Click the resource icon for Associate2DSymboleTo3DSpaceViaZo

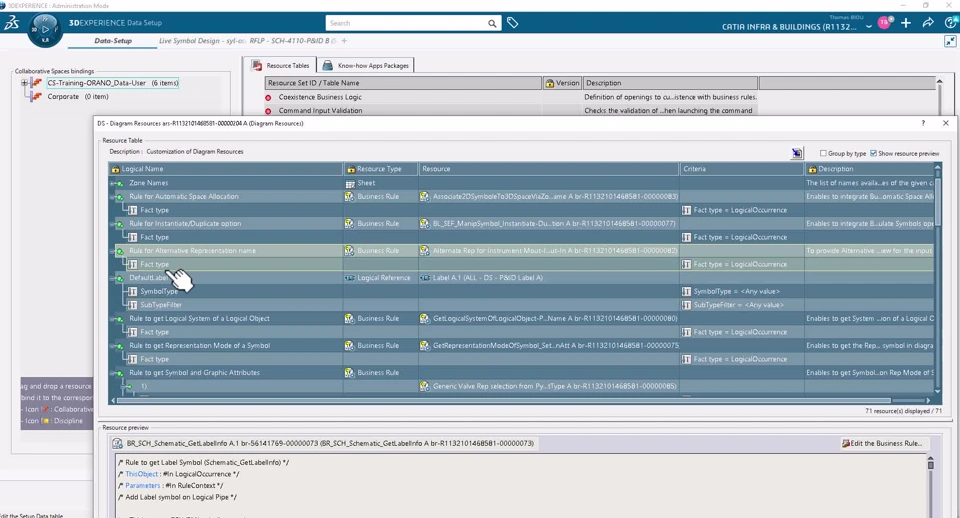click(x=424, y=197)
